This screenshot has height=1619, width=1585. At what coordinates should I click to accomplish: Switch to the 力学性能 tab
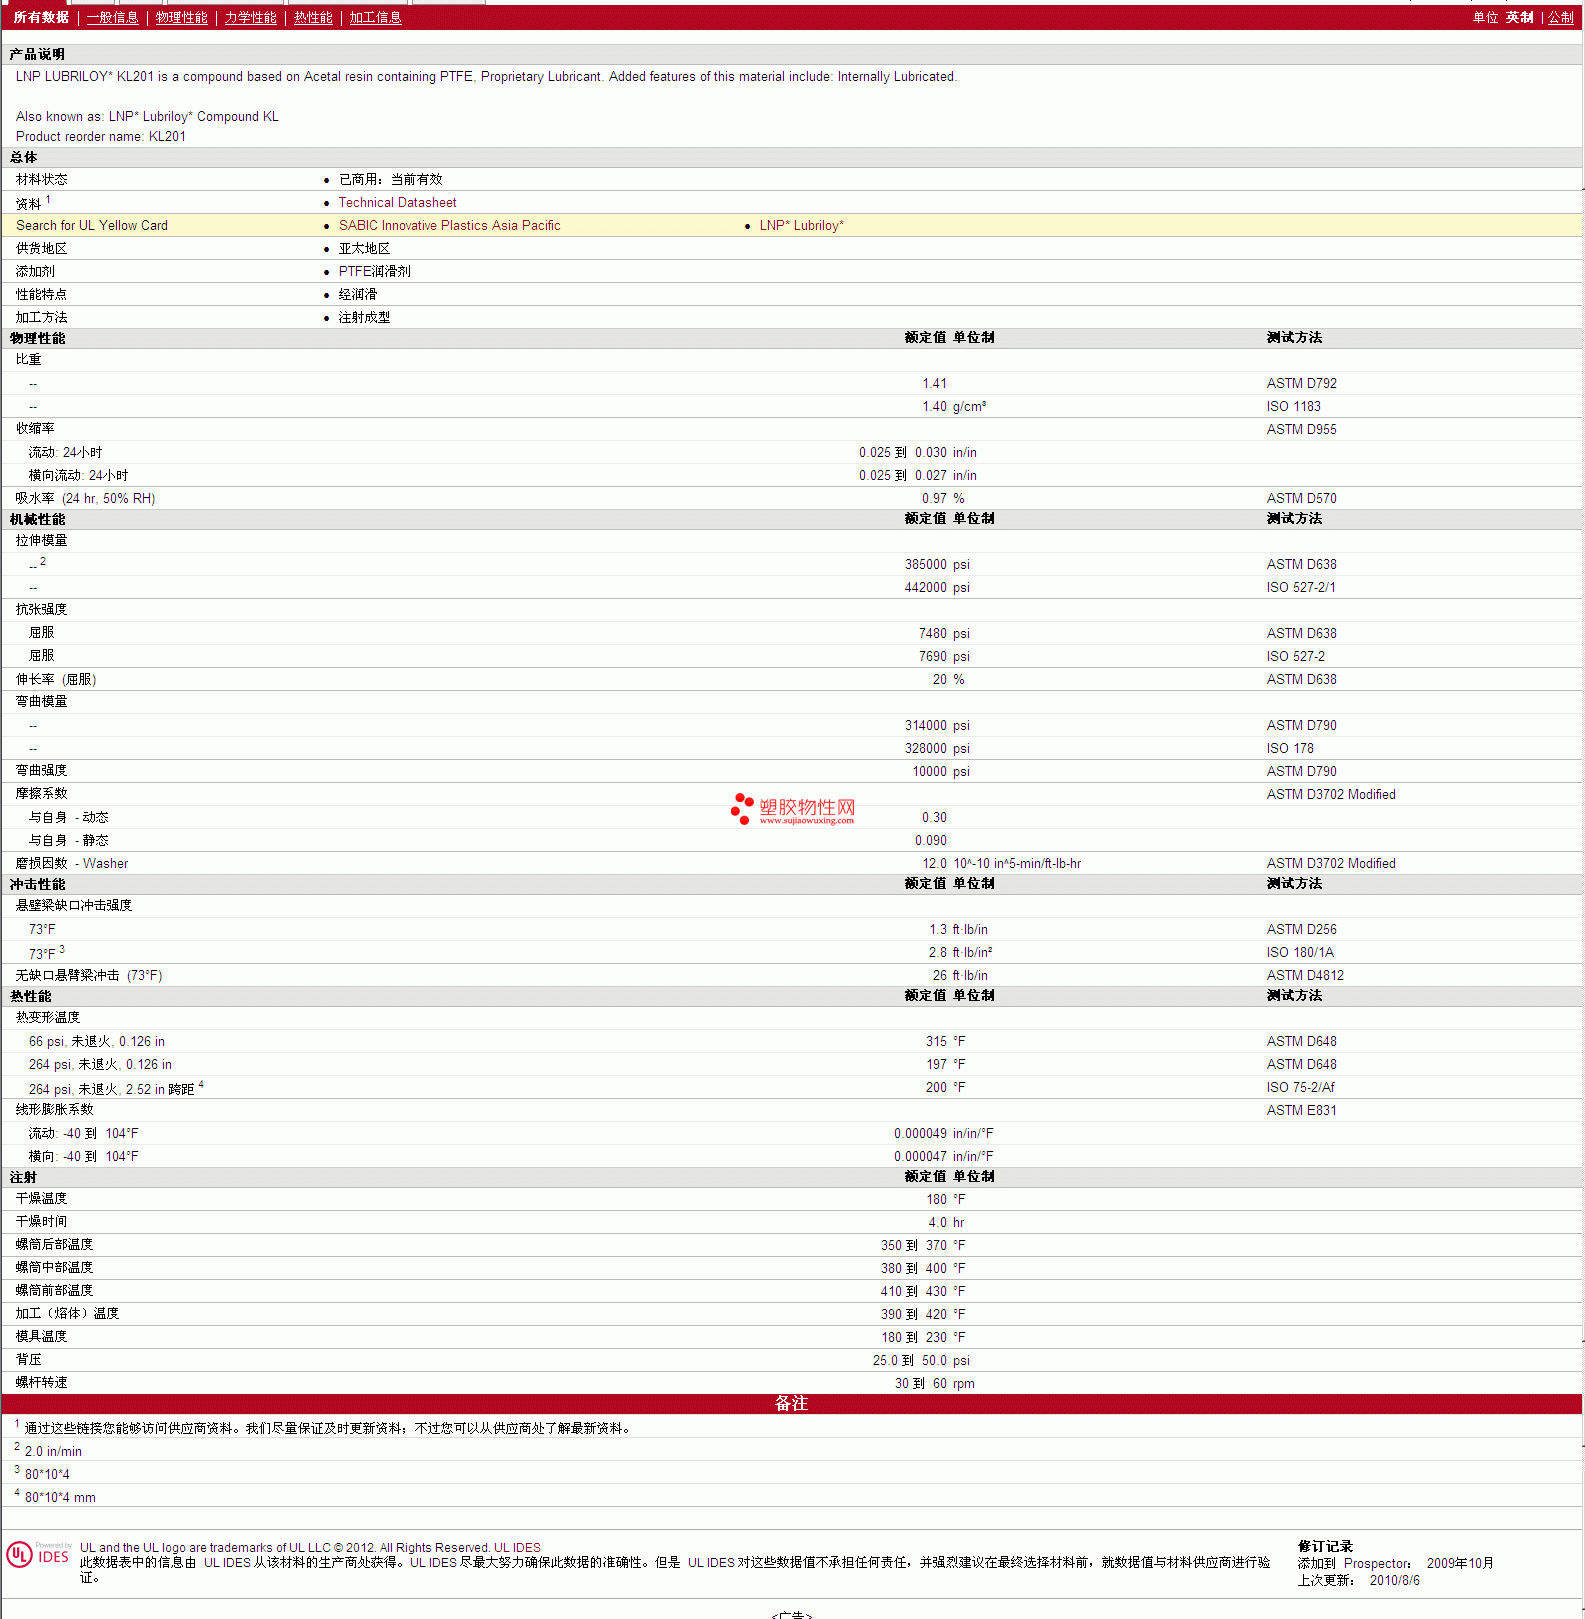(250, 18)
